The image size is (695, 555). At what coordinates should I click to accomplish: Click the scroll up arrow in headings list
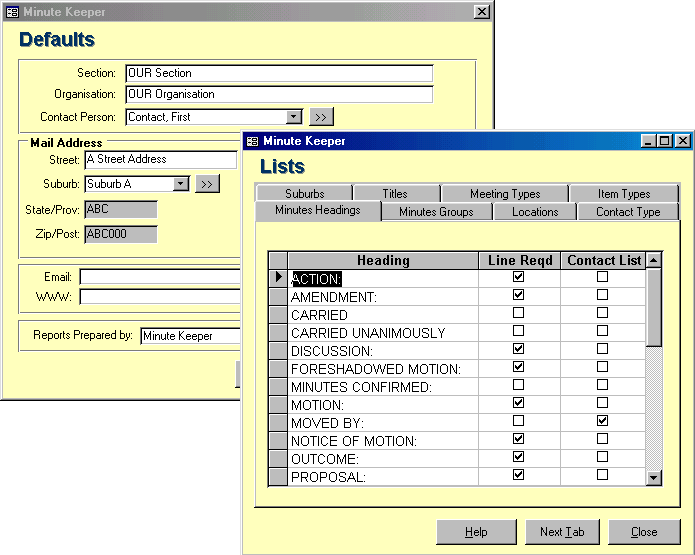(654, 260)
